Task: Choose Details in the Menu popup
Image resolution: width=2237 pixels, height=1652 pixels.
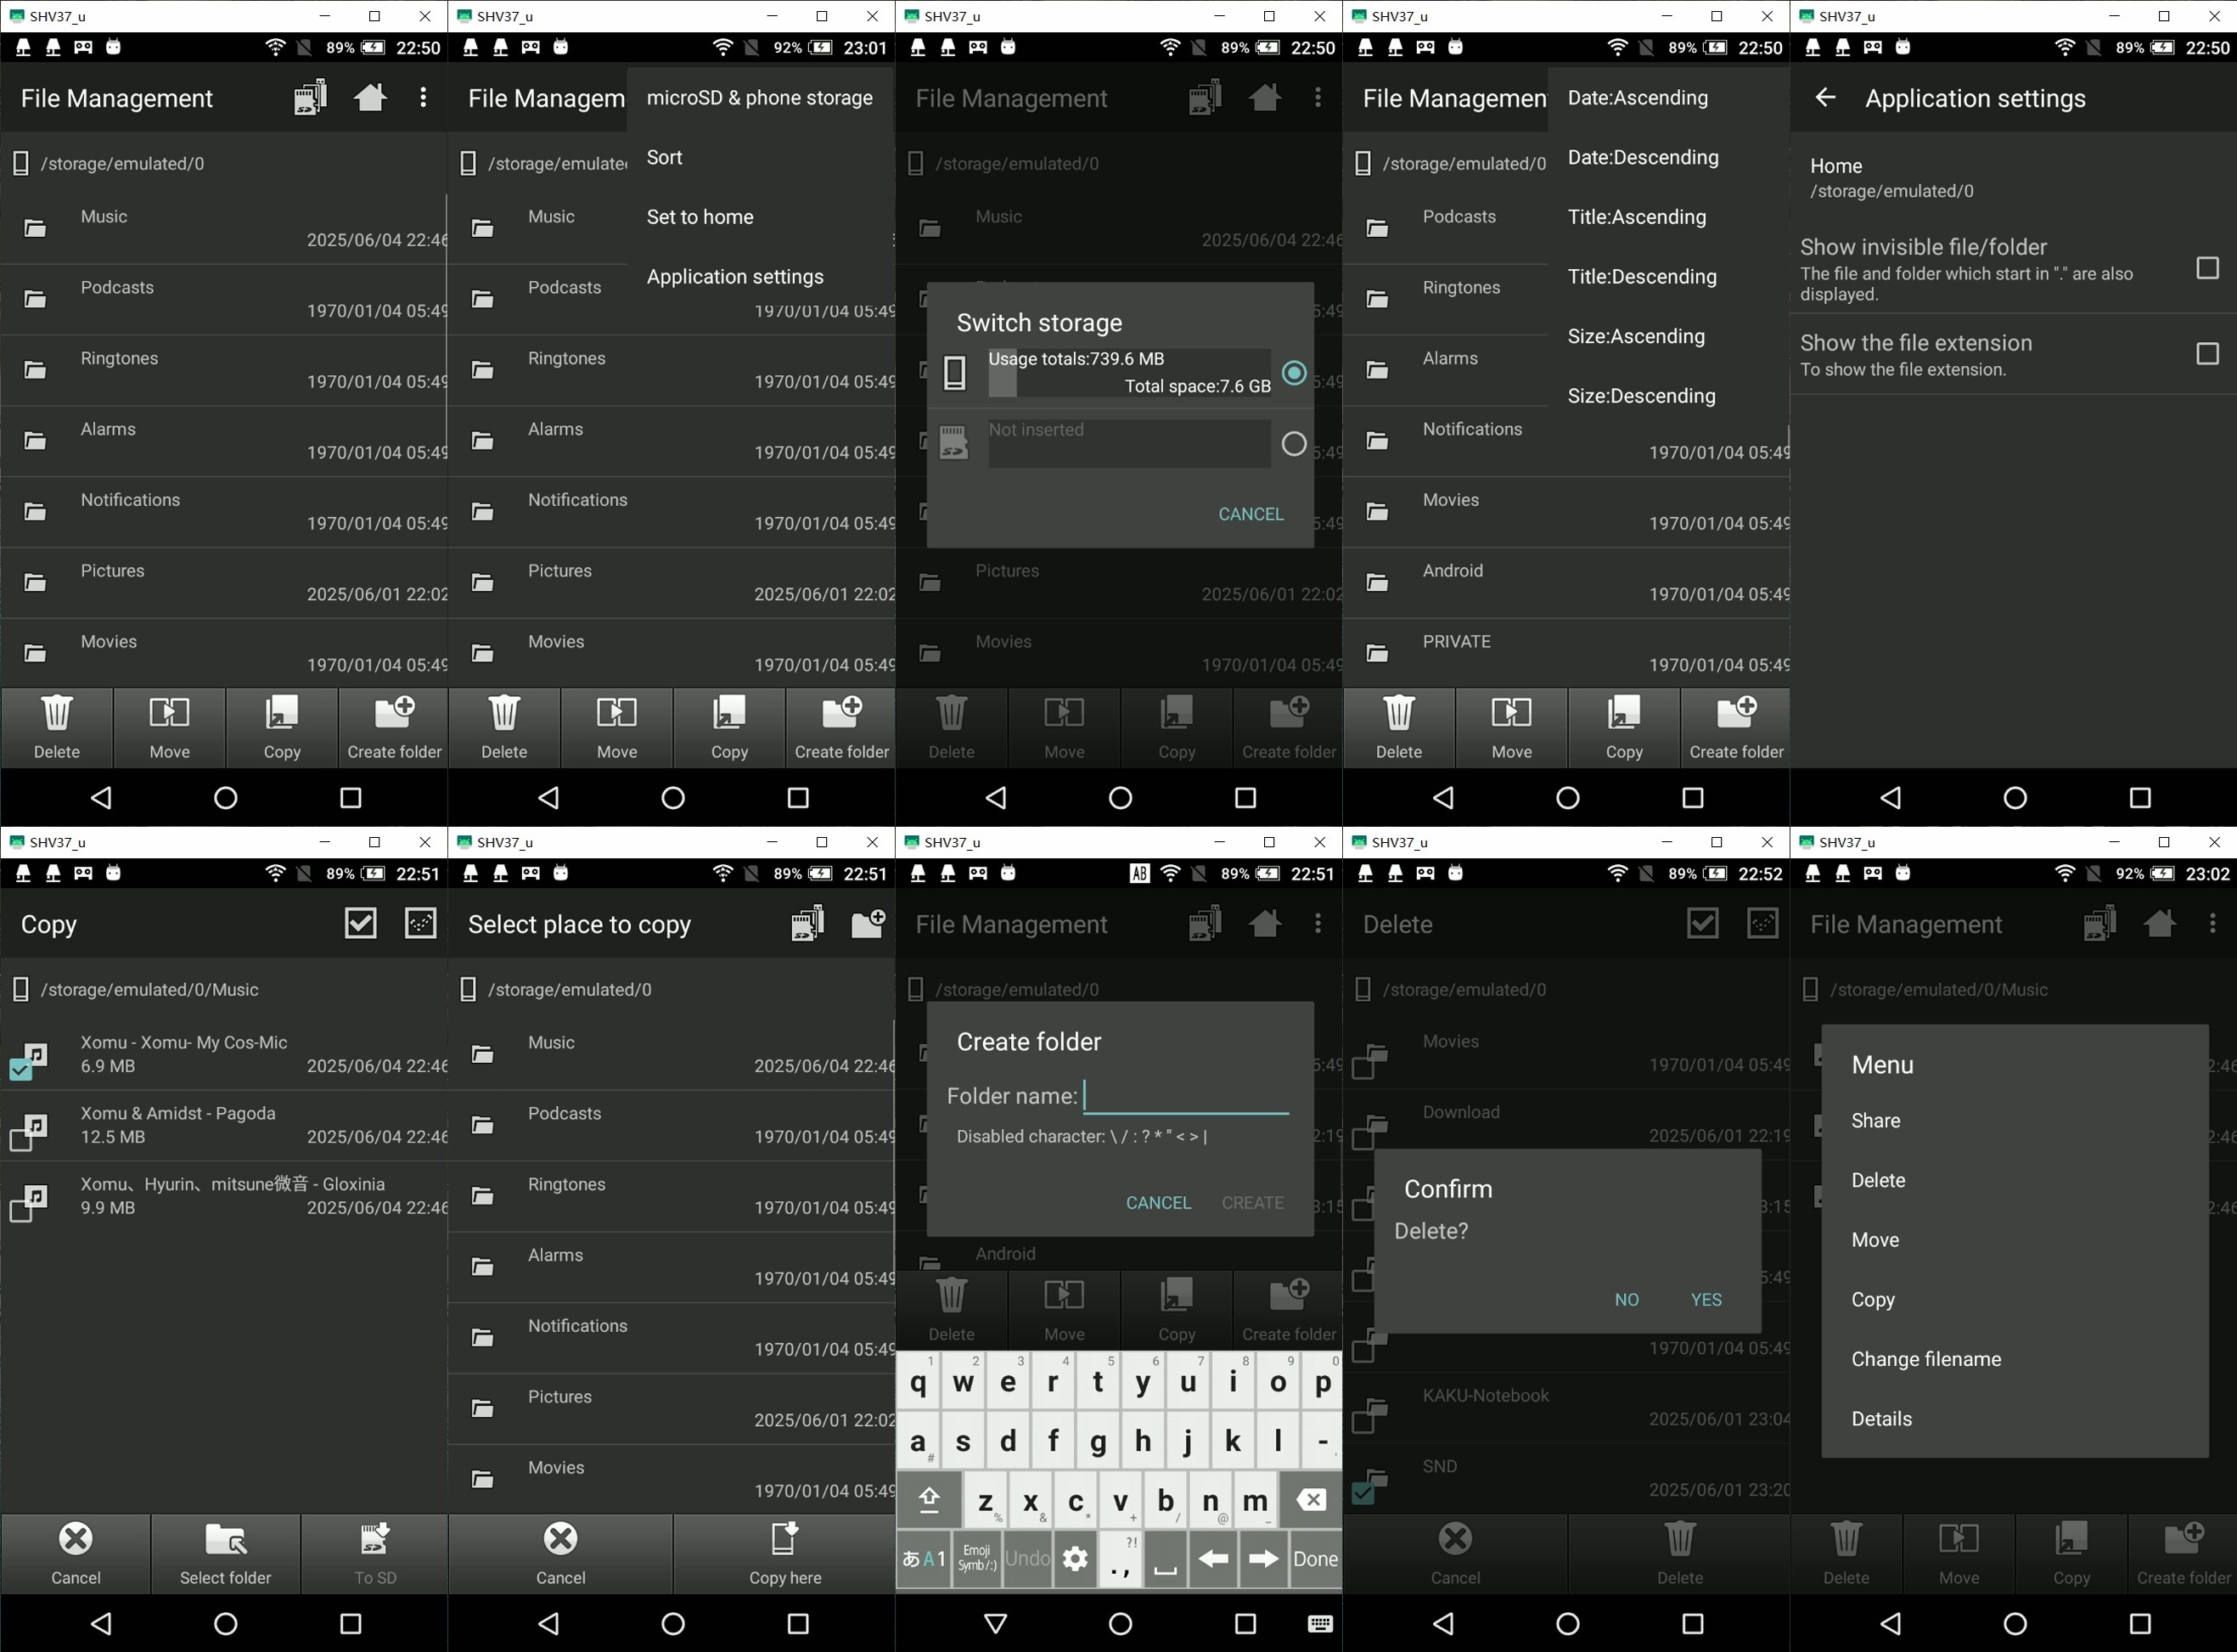Action: (2014, 1419)
